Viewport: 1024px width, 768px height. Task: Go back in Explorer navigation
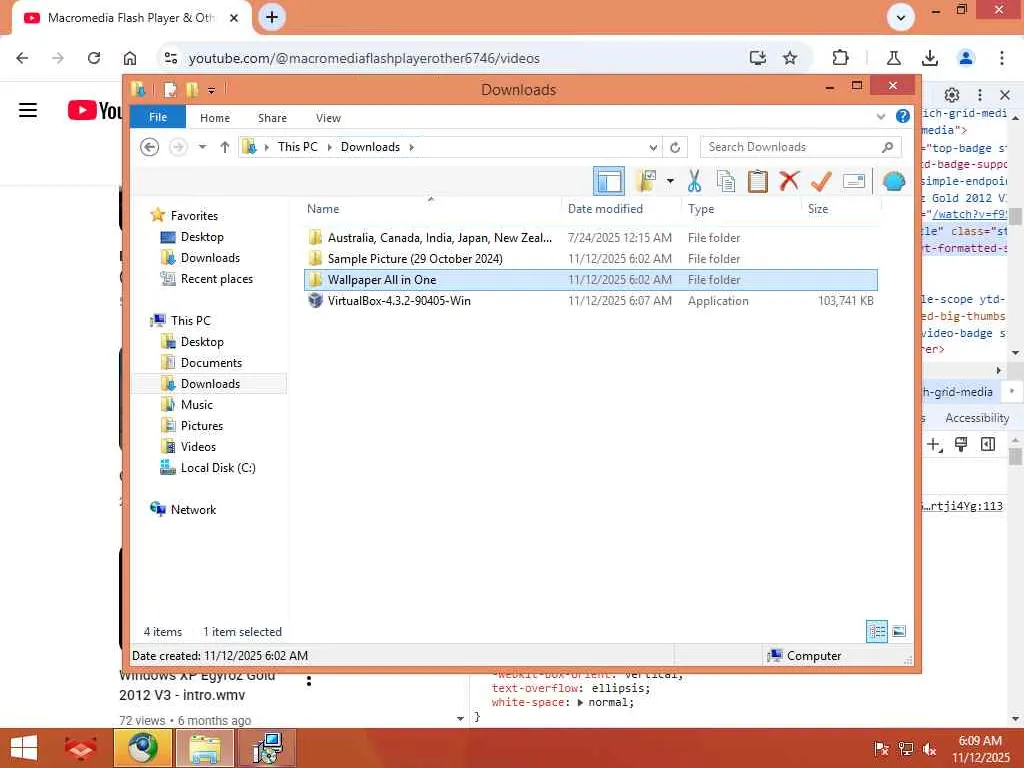point(150,147)
